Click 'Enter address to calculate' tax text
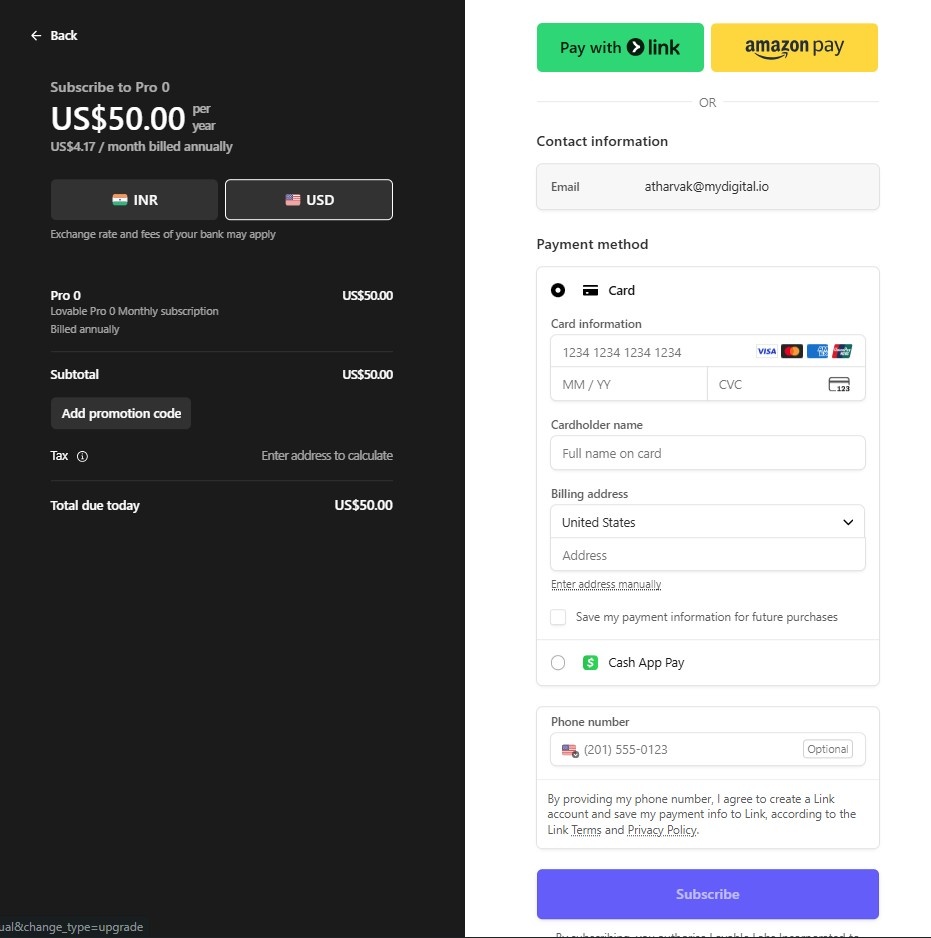Image resolution: width=931 pixels, height=938 pixels. pyautogui.click(x=327, y=456)
